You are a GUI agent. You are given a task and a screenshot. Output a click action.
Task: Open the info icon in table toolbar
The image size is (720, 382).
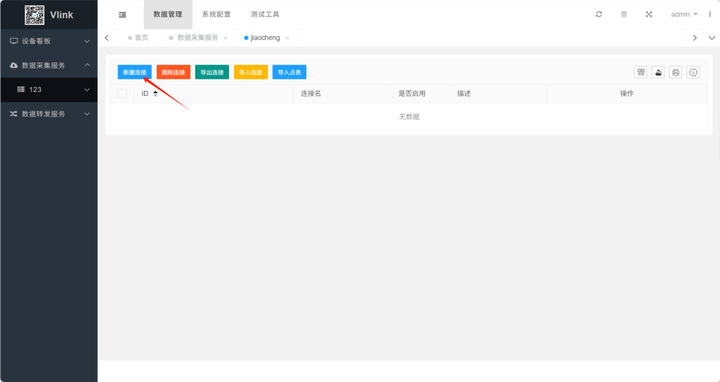(693, 72)
